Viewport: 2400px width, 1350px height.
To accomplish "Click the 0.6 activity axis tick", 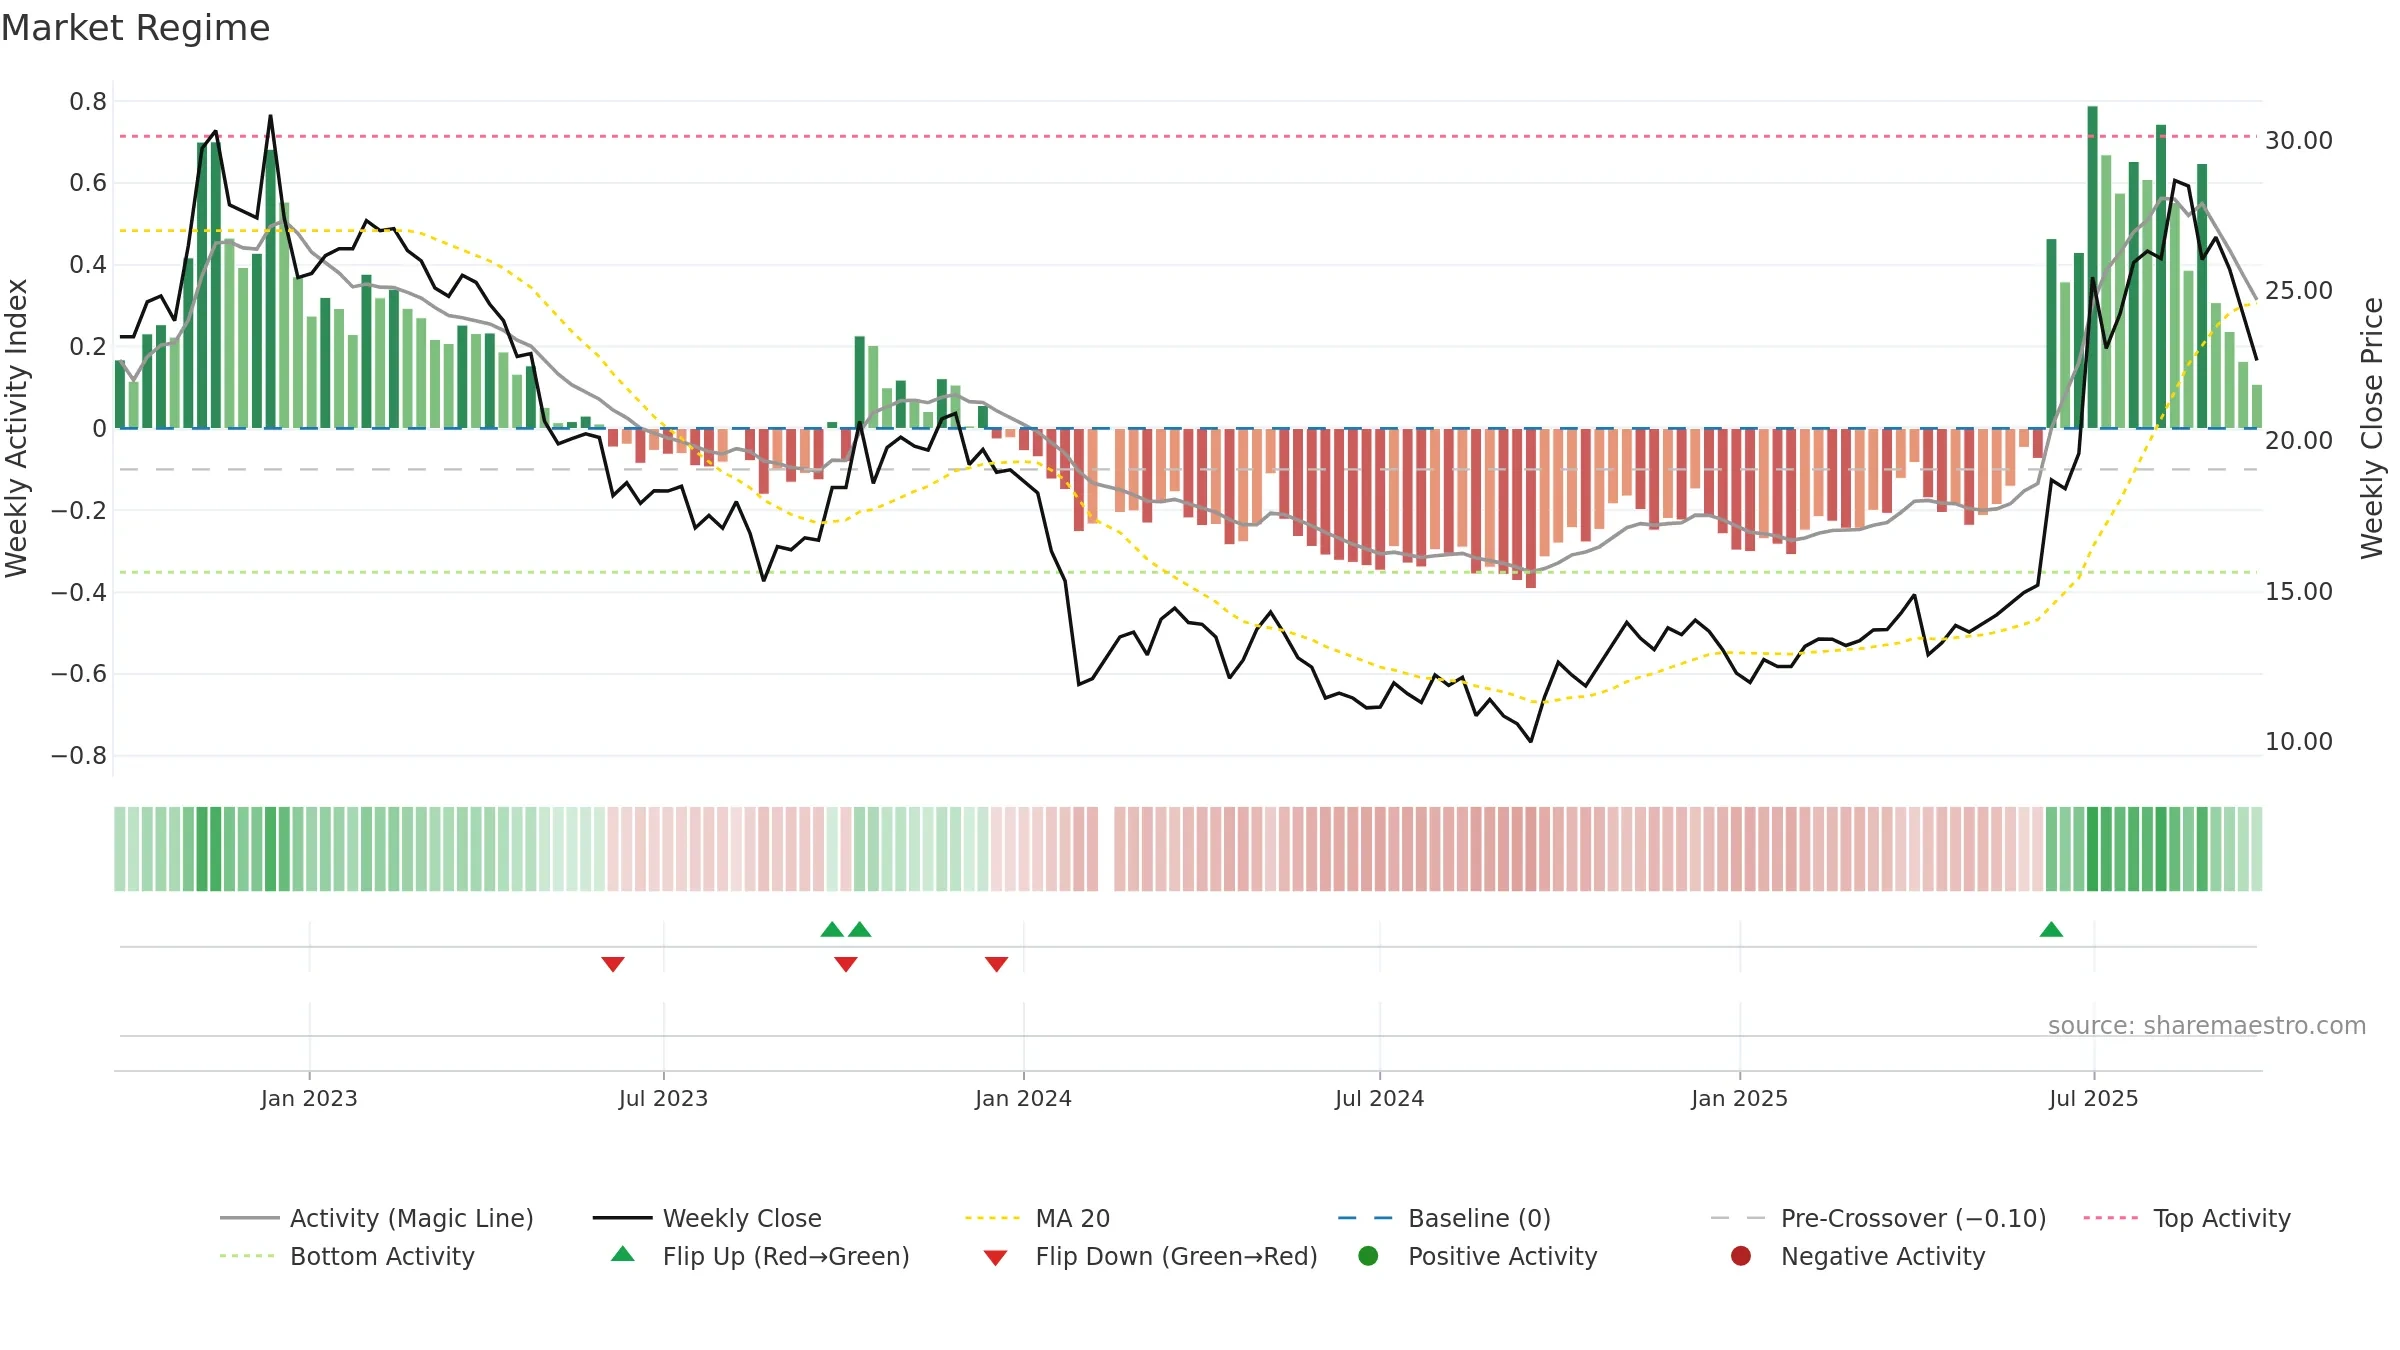I will tap(88, 182).
